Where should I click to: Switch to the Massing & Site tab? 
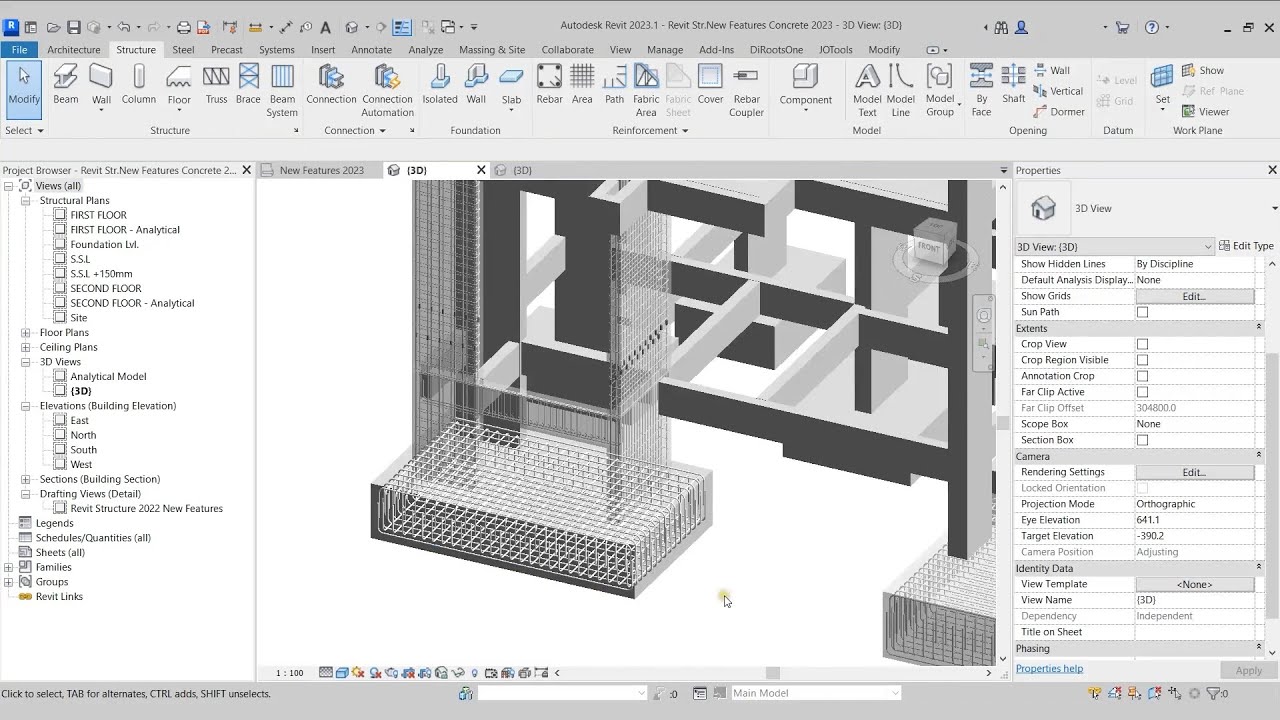click(492, 49)
